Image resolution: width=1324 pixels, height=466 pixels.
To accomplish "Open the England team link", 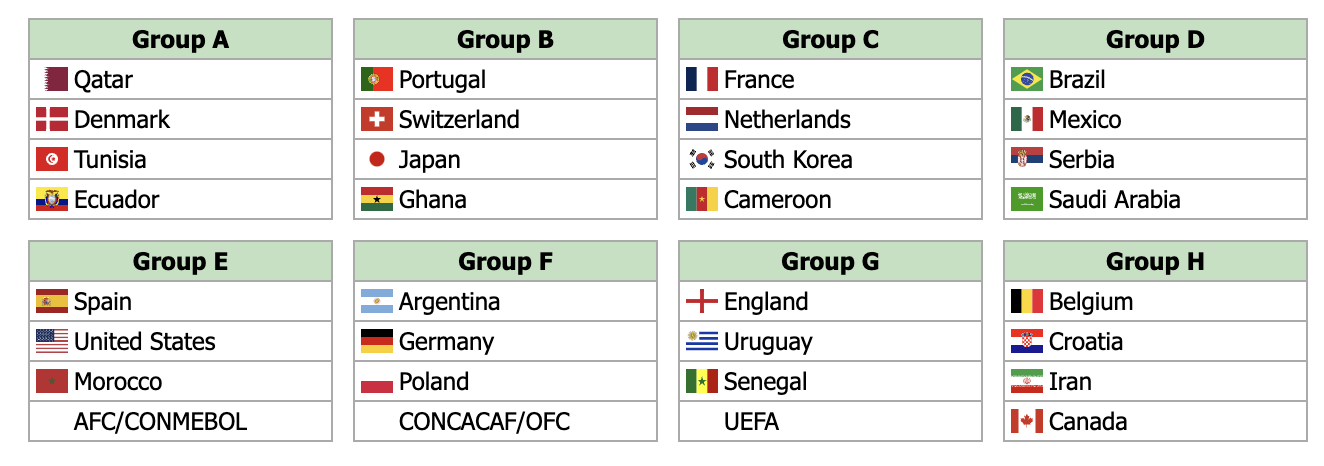I will click(765, 301).
